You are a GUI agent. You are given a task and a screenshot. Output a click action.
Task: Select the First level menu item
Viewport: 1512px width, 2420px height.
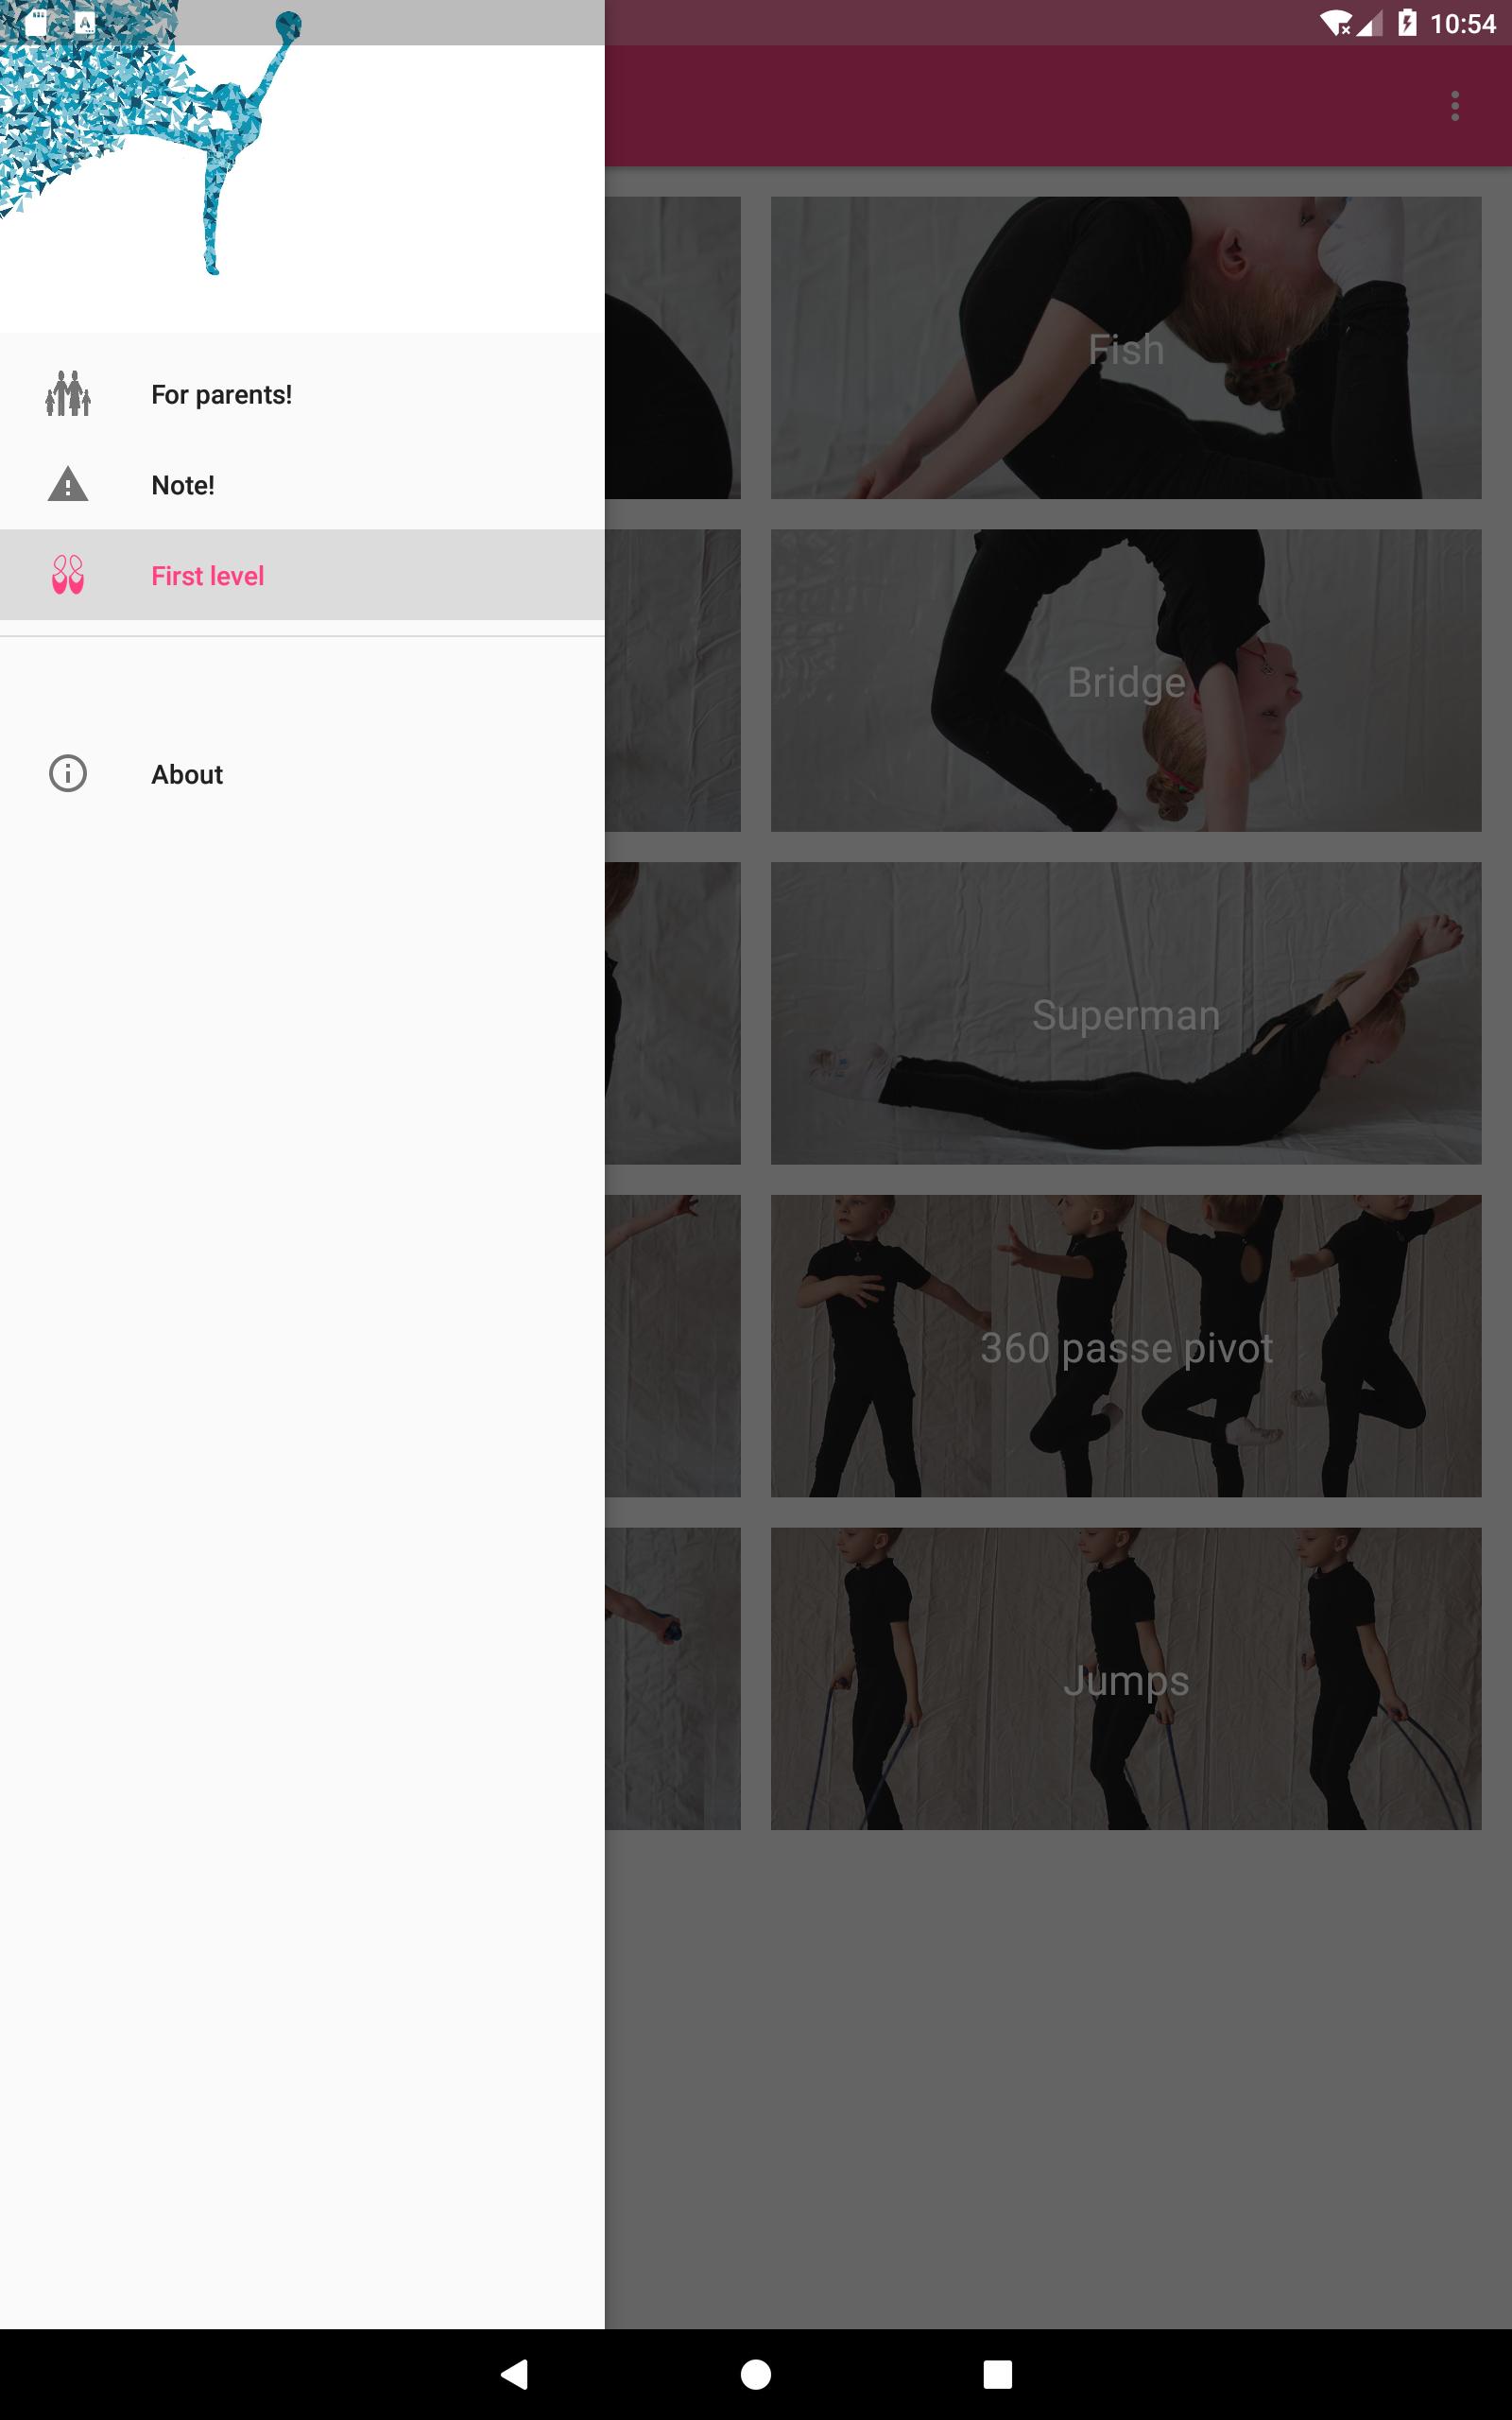coord(302,575)
